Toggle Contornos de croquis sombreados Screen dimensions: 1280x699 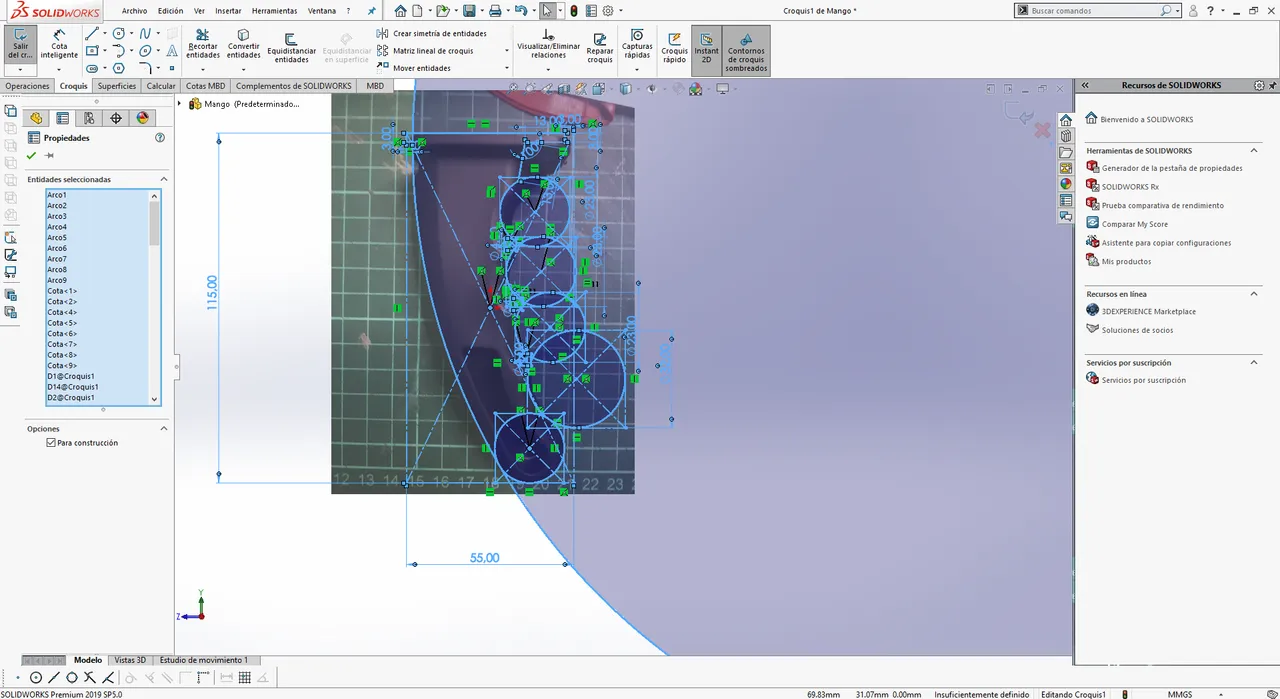coord(746,50)
